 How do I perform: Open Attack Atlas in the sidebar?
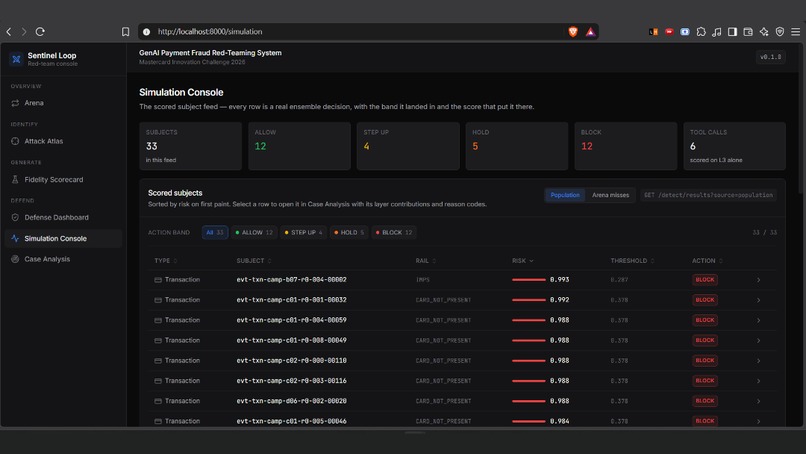click(x=63, y=141)
